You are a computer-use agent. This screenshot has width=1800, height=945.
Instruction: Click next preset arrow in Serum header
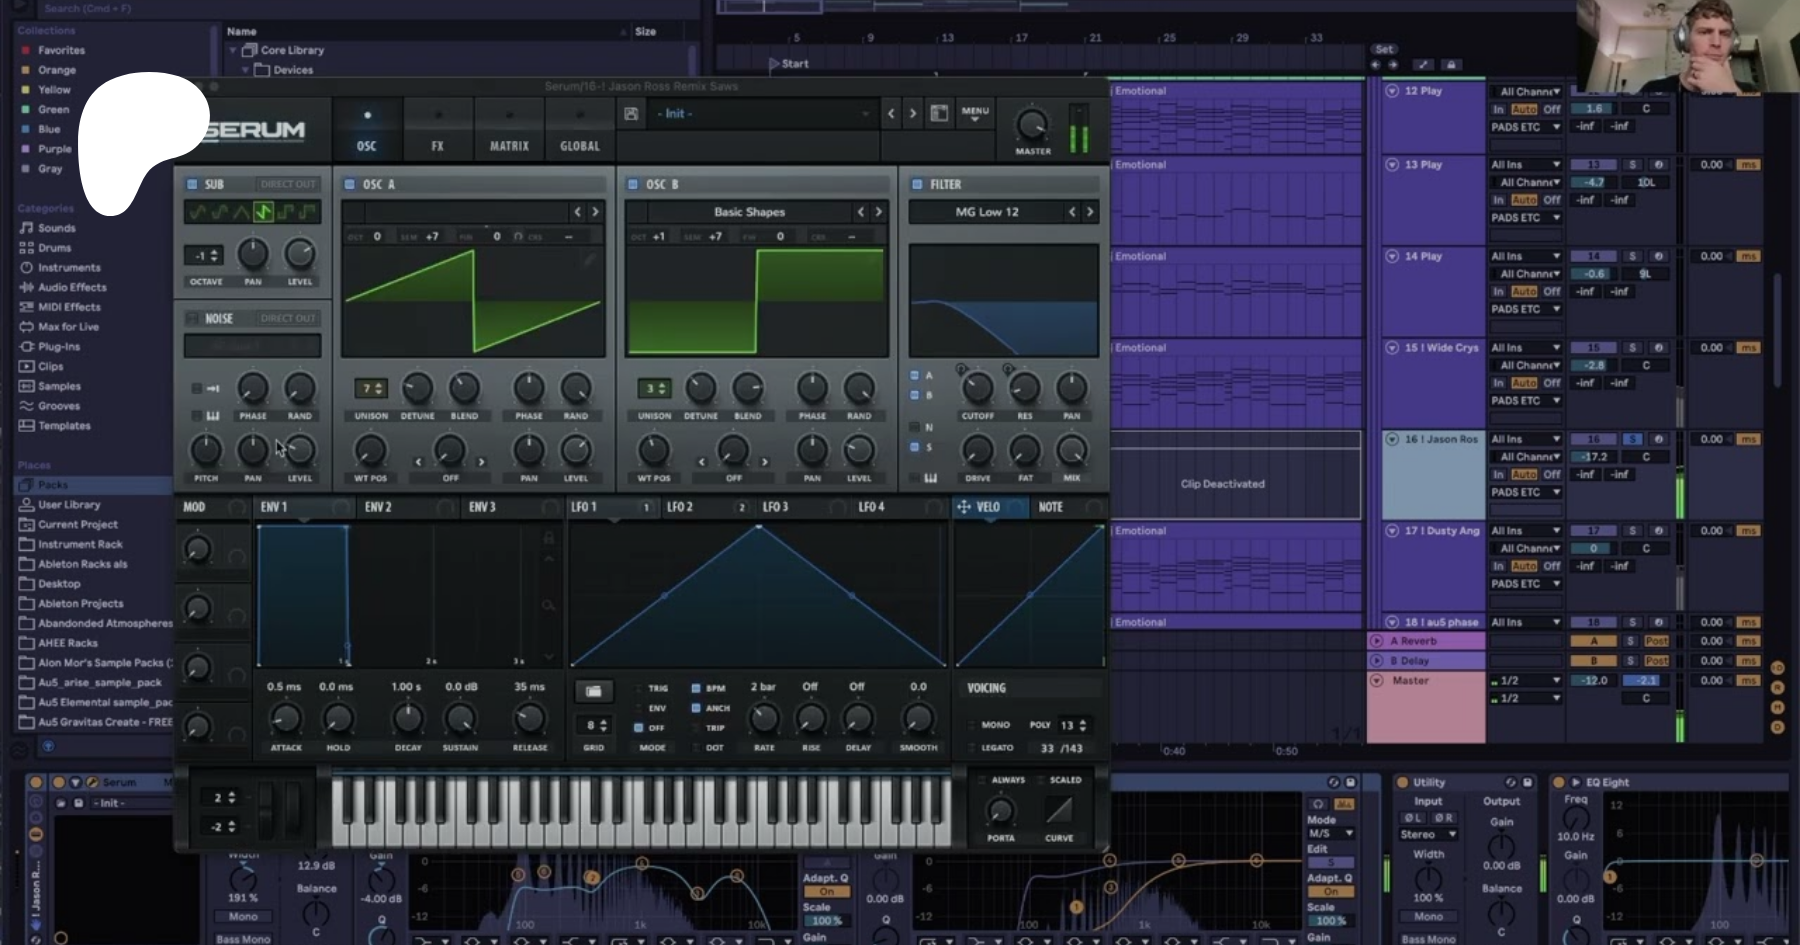[912, 114]
